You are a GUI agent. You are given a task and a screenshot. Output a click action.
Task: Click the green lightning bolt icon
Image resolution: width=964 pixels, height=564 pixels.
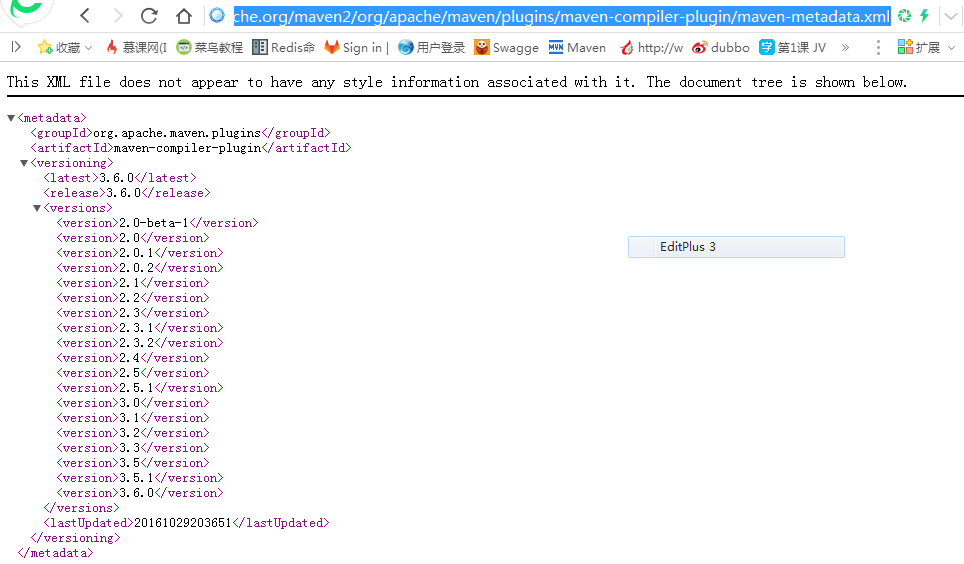(x=924, y=16)
